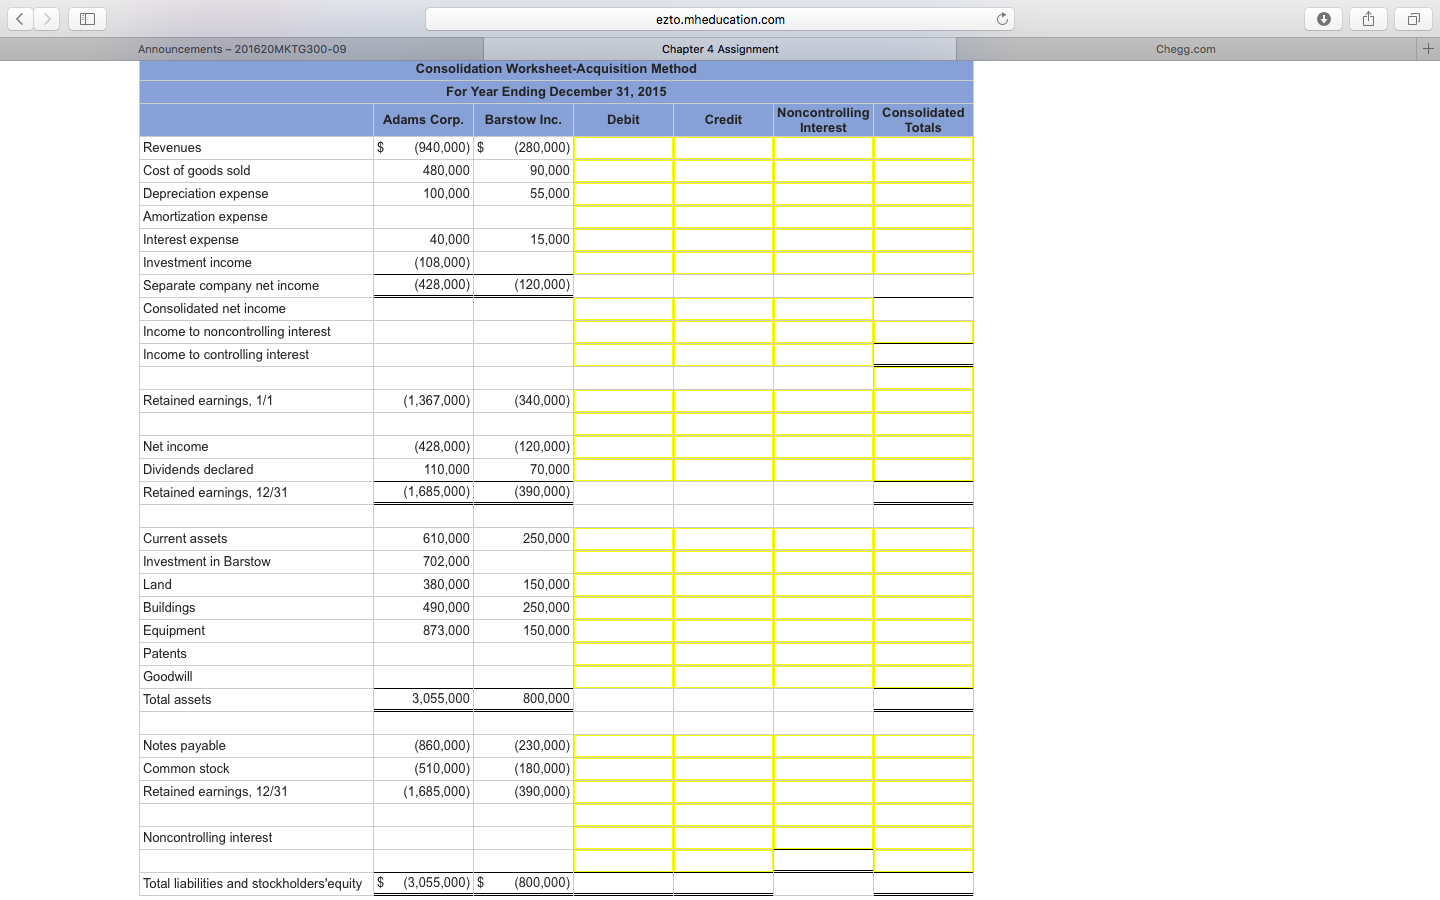The height and width of the screenshot is (900, 1440).
Task: Select the Debit cell for Buildings
Action: click(x=623, y=608)
